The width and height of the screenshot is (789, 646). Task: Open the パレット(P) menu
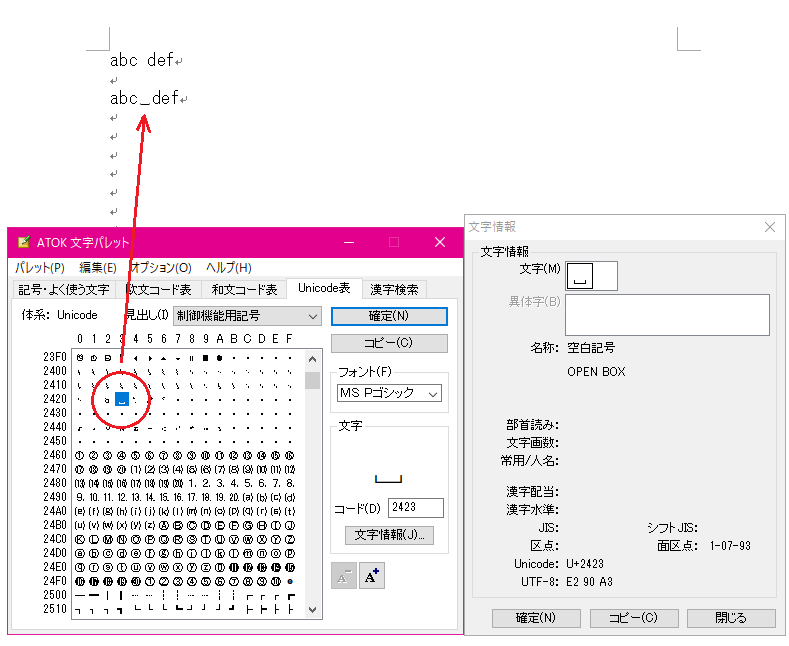[39, 267]
